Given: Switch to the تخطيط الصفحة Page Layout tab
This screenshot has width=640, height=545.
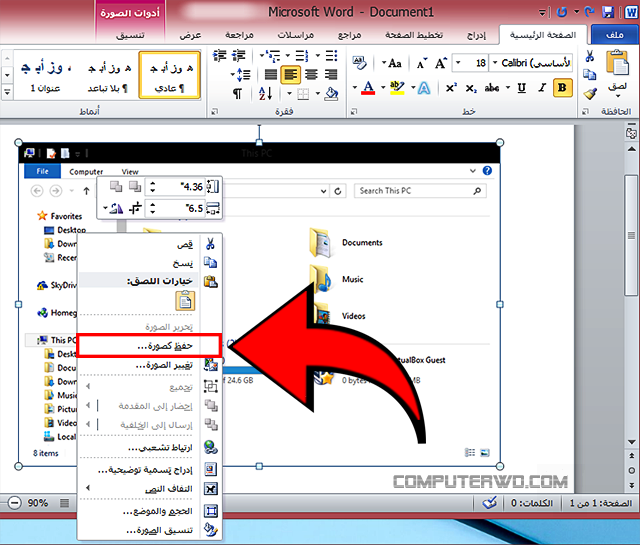Looking at the screenshot, I should tap(414, 35).
